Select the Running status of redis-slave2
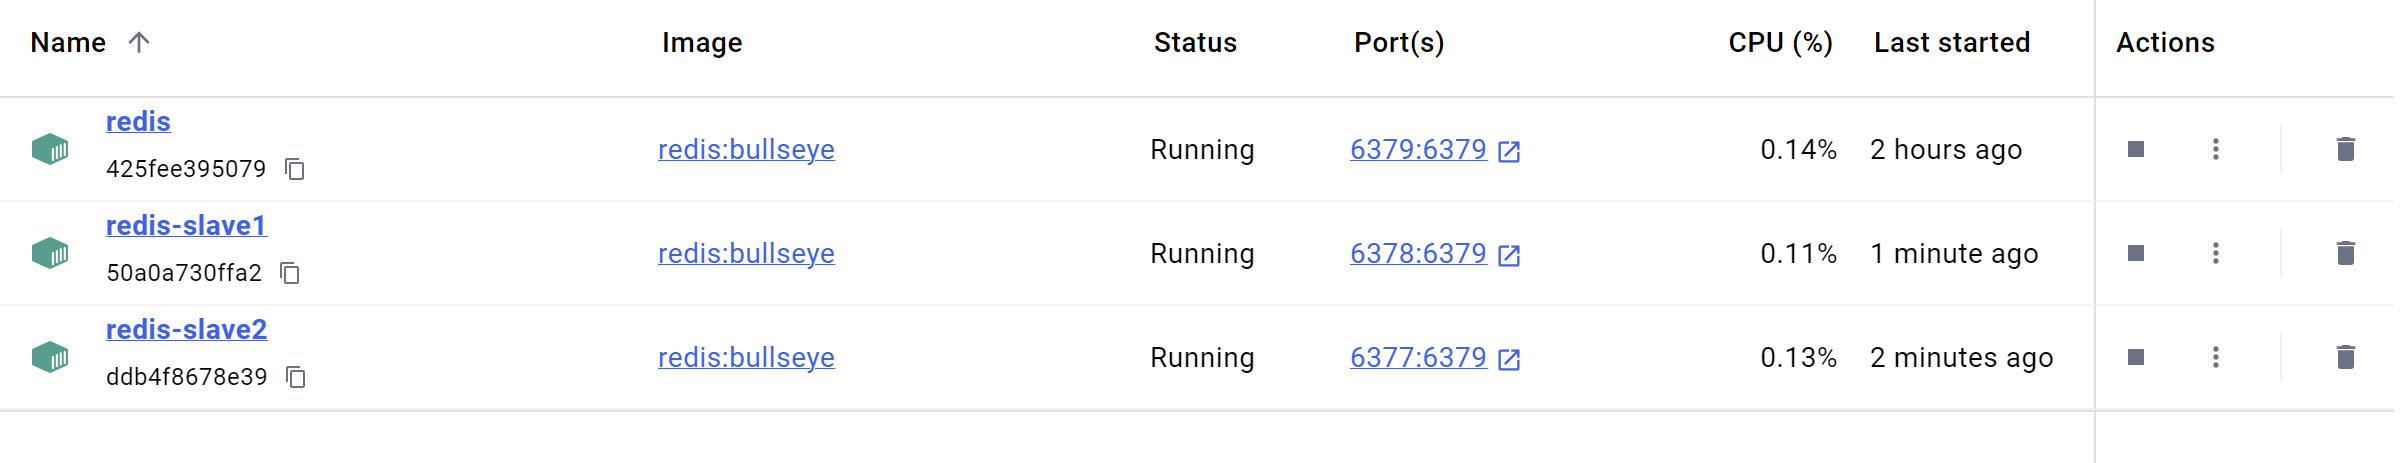 [x=1202, y=358]
